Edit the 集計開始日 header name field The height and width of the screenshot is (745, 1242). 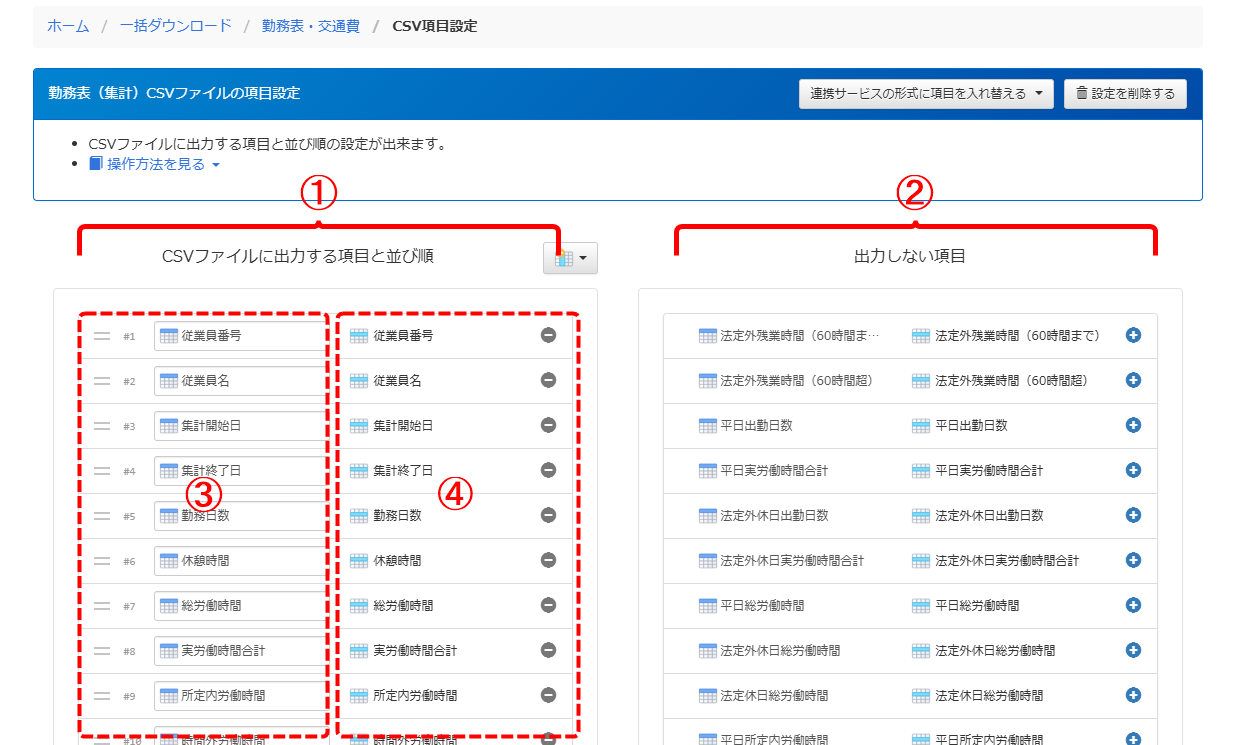240,426
